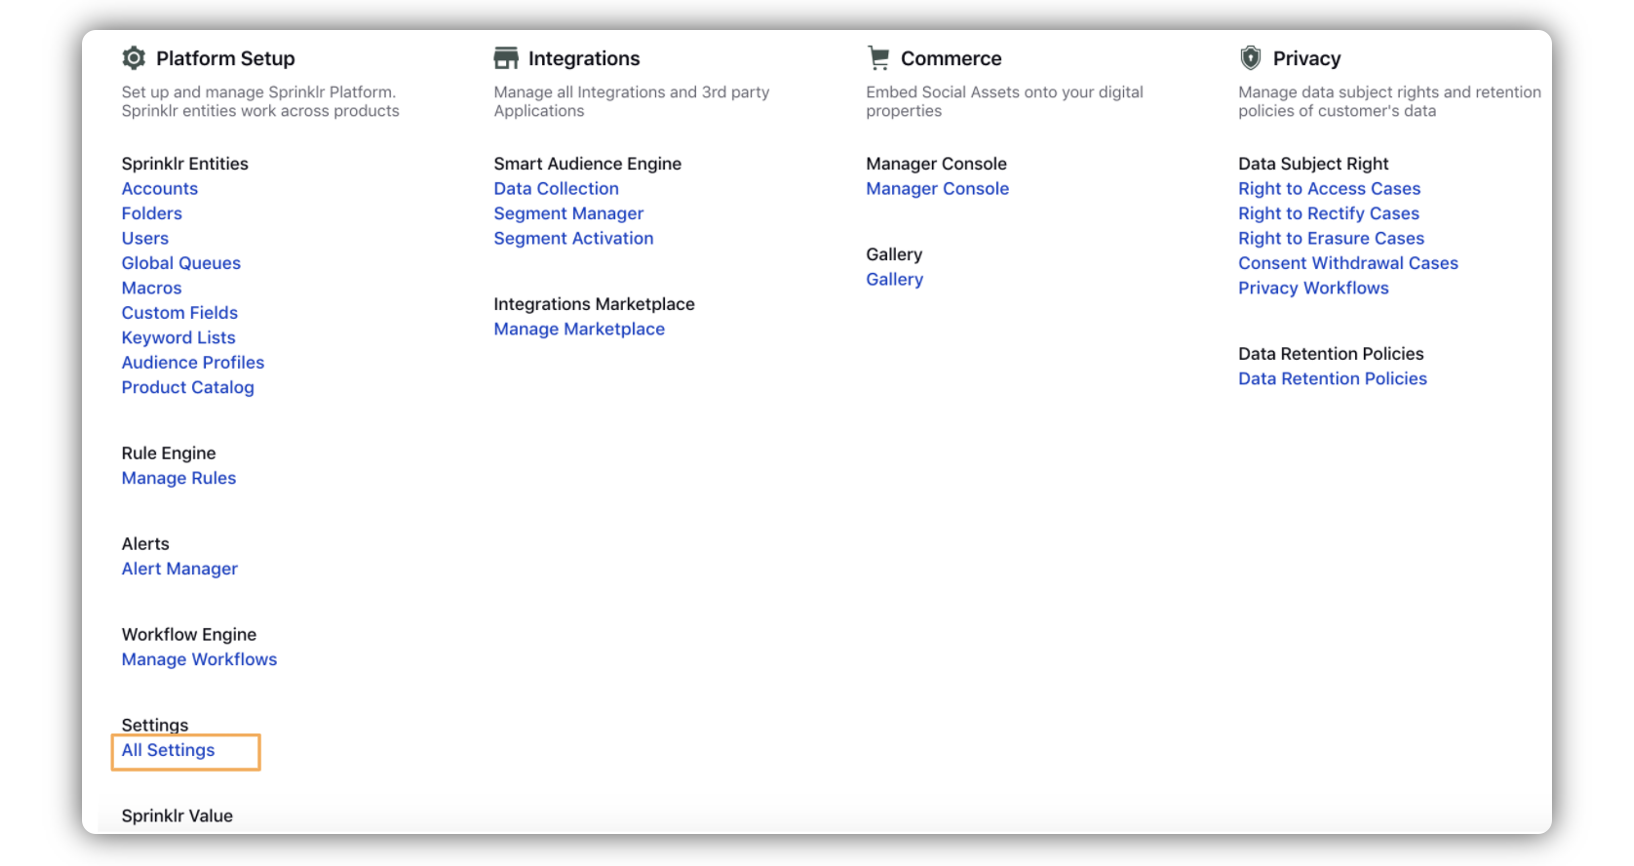
Task: Click the Platform Setup heading
Action: tap(225, 59)
